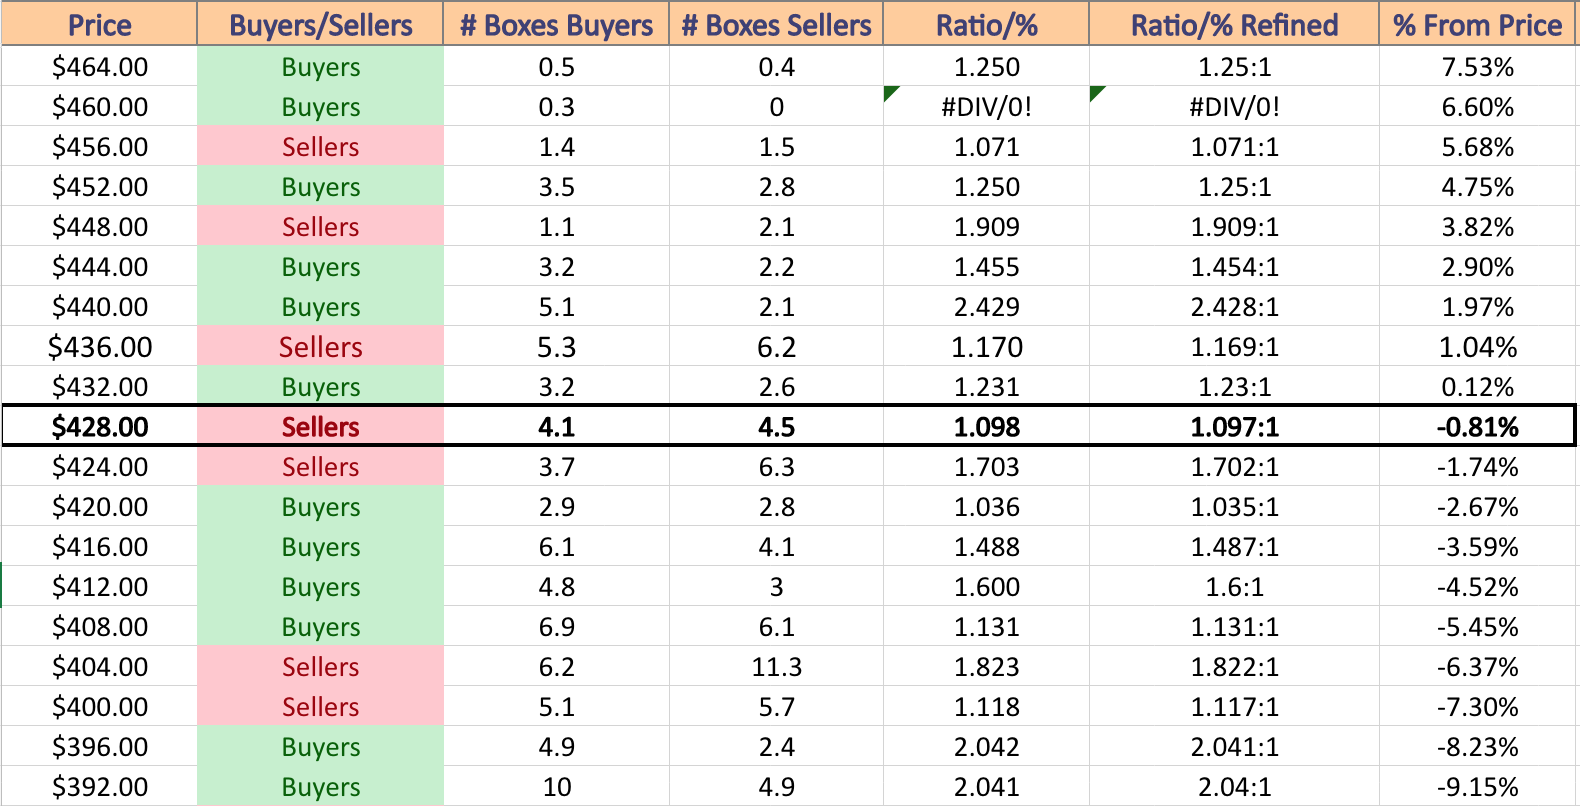Select the Ratio/% header cell
Image resolution: width=1580 pixels, height=806 pixels.
[x=986, y=25]
